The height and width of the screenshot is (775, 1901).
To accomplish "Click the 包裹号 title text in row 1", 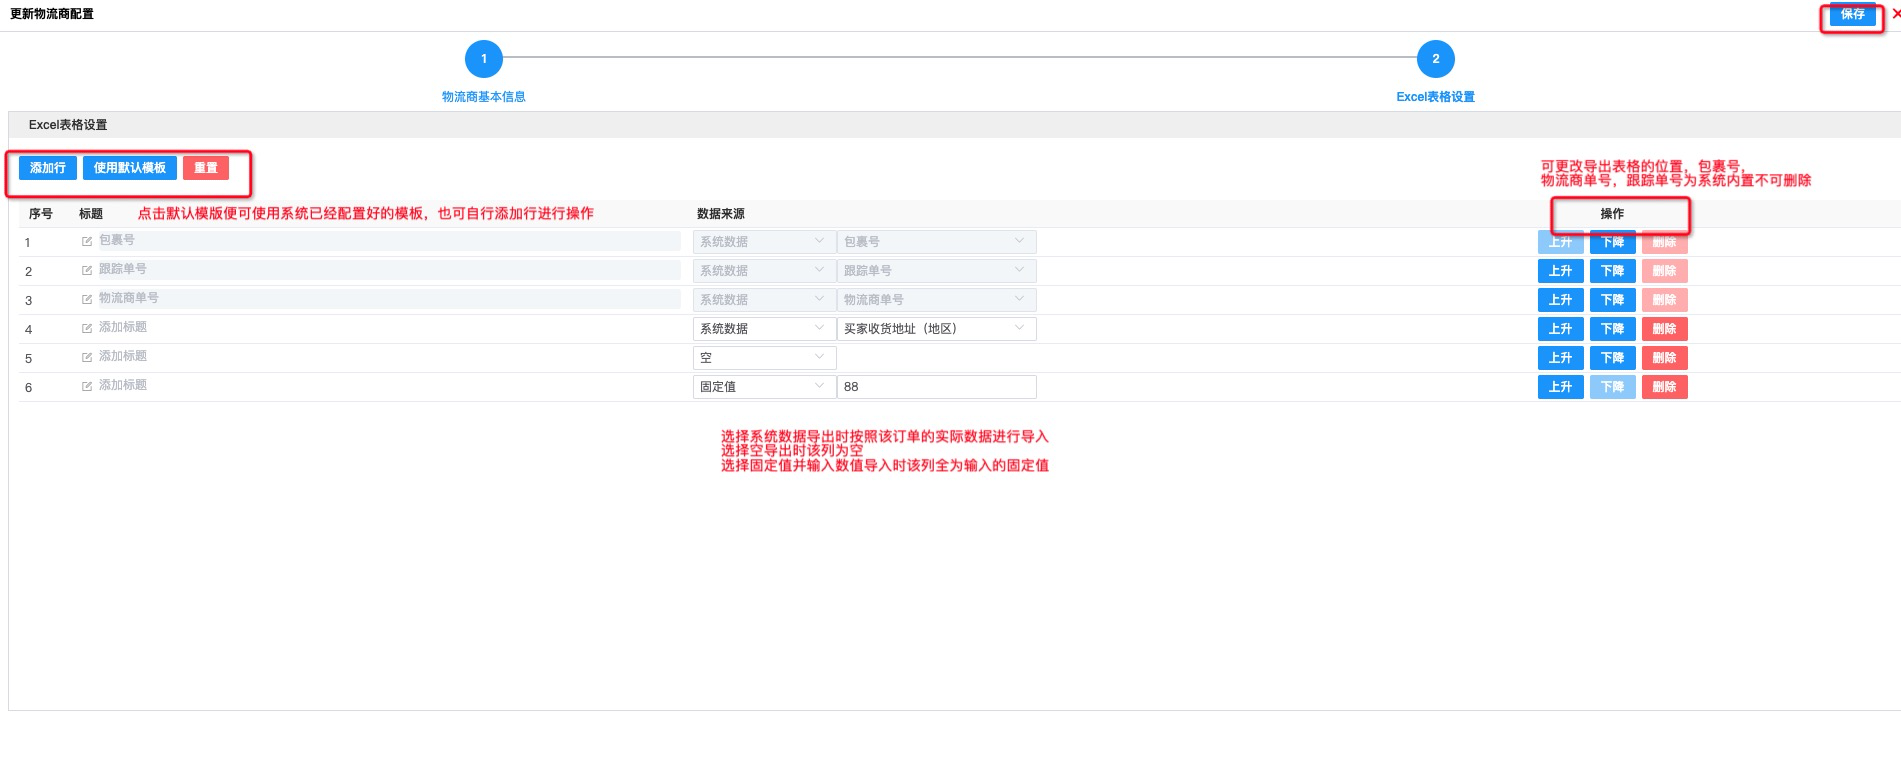I will click(x=117, y=240).
